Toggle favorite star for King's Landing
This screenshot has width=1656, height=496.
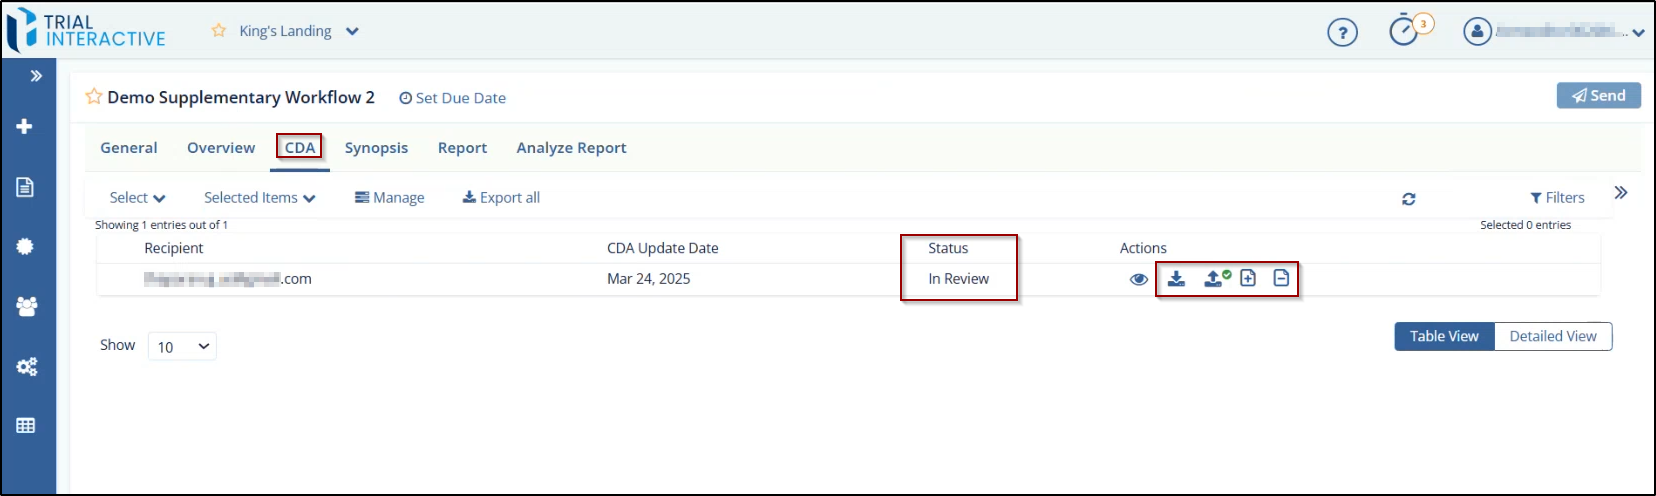coord(219,31)
